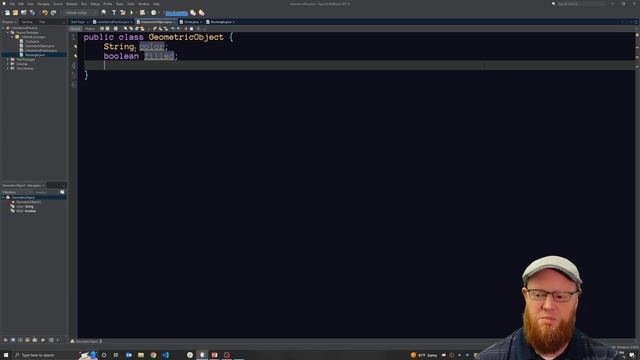
Task: Click the first garbage collection icon
Action: click(x=193, y=13)
